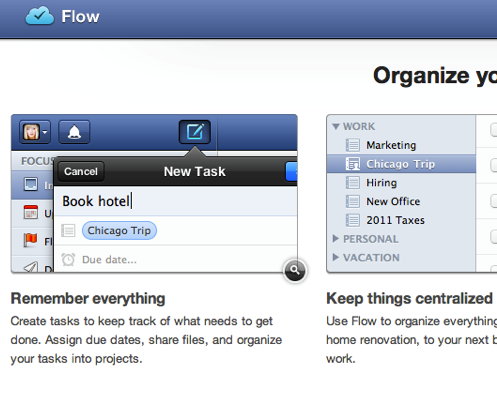Click the Cancel button in New Task
The width and height of the screenshot is (497, 412).
point(81,171)
